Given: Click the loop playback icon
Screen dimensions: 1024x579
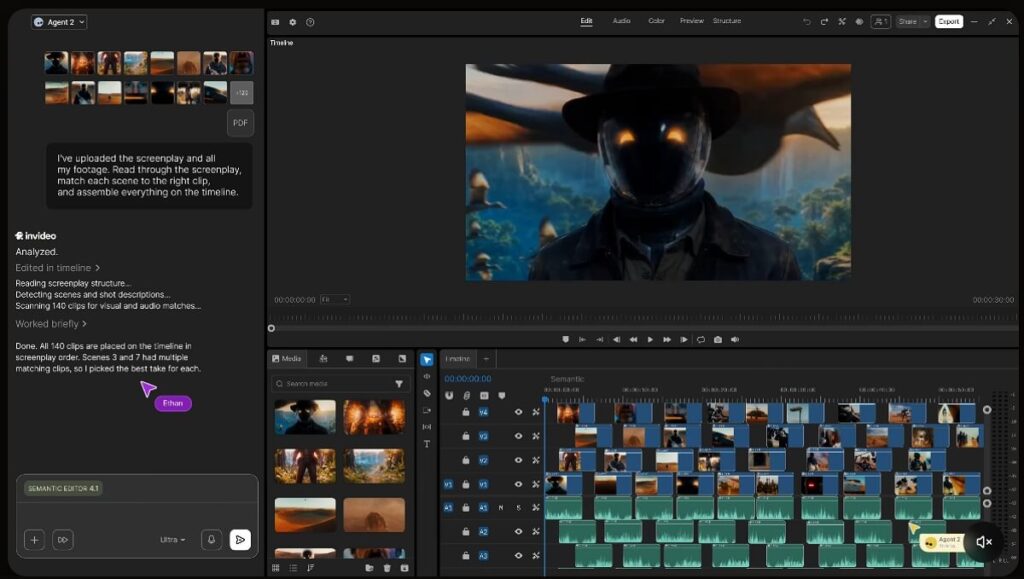Looking at the screenshot, I should click(701, 339).
